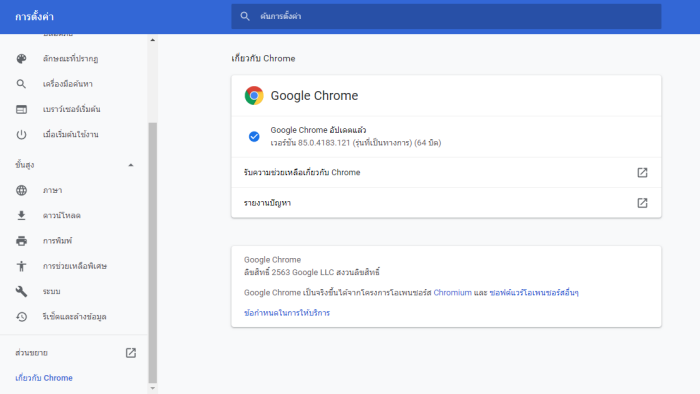Image resolution: width=700 pixels, height=394 pixels.
Task: Click the printer icon for การพิมพ์
Action: [x=21, y=241]
